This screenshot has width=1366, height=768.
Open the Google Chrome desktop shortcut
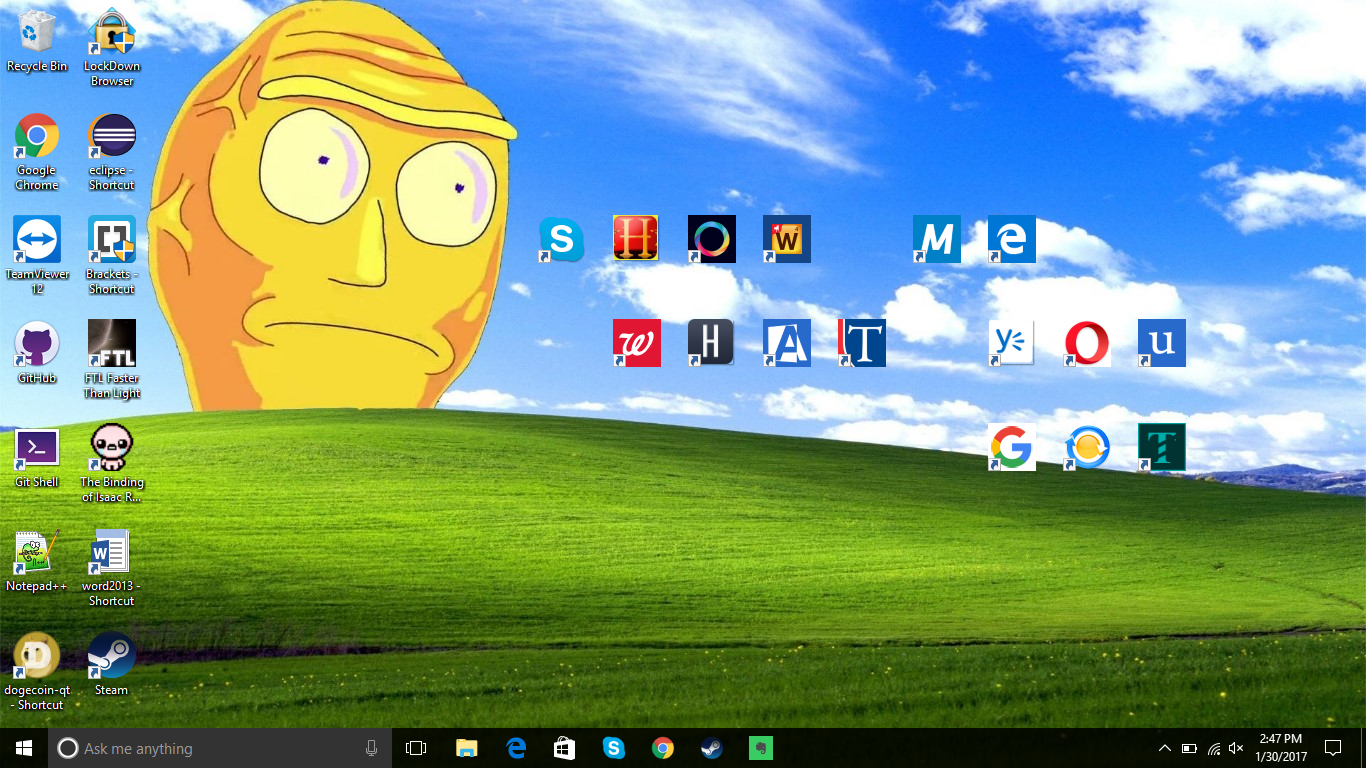pos(37,151)
